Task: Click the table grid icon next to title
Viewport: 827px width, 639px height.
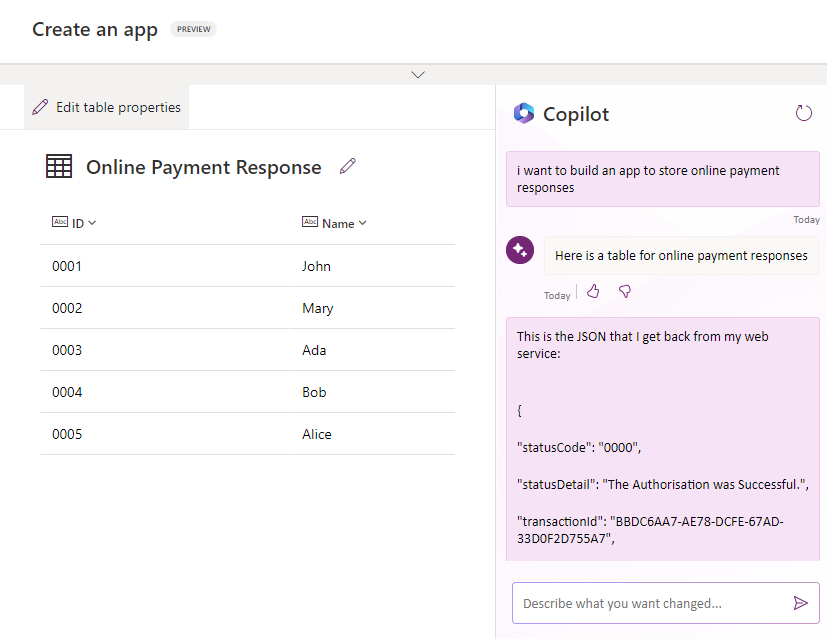Action: tap(59, 166)
